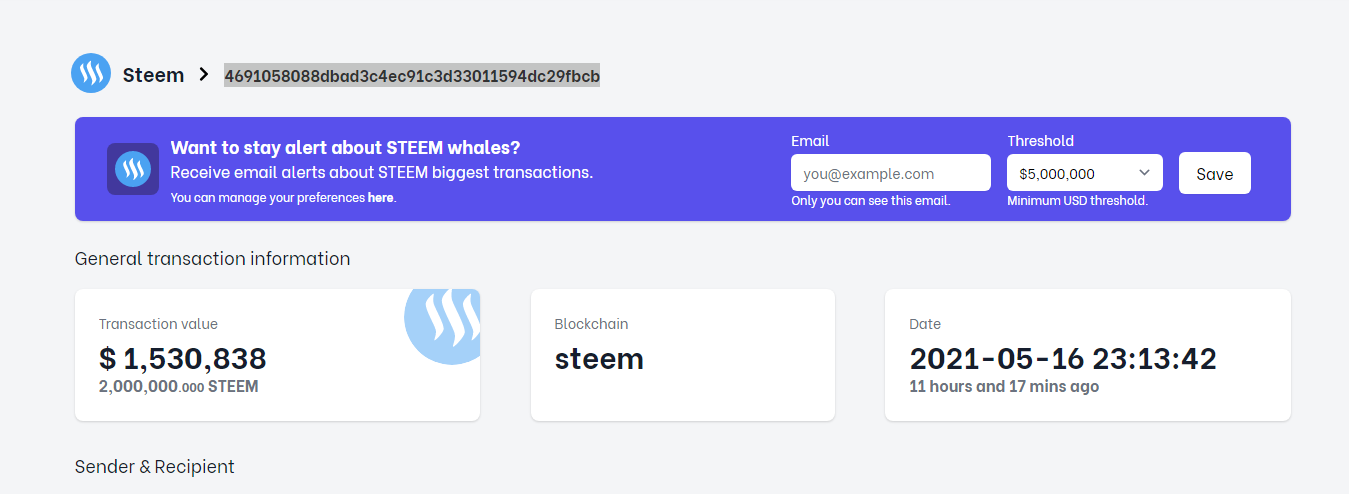
Task: Click the Threshold dropdown chevron arrow
Action: 1145,173
